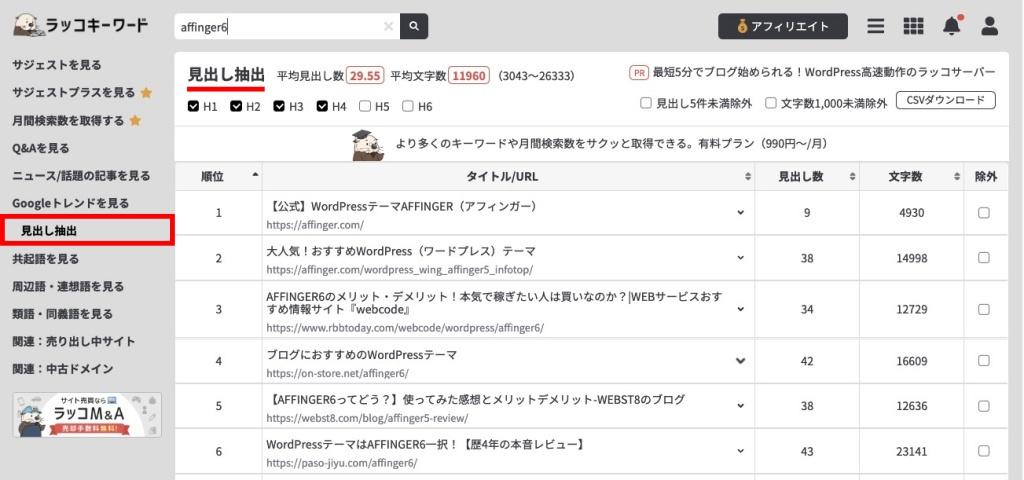
Task: Expand the row 1 headings chevron
Action: [x=741, y=213]
